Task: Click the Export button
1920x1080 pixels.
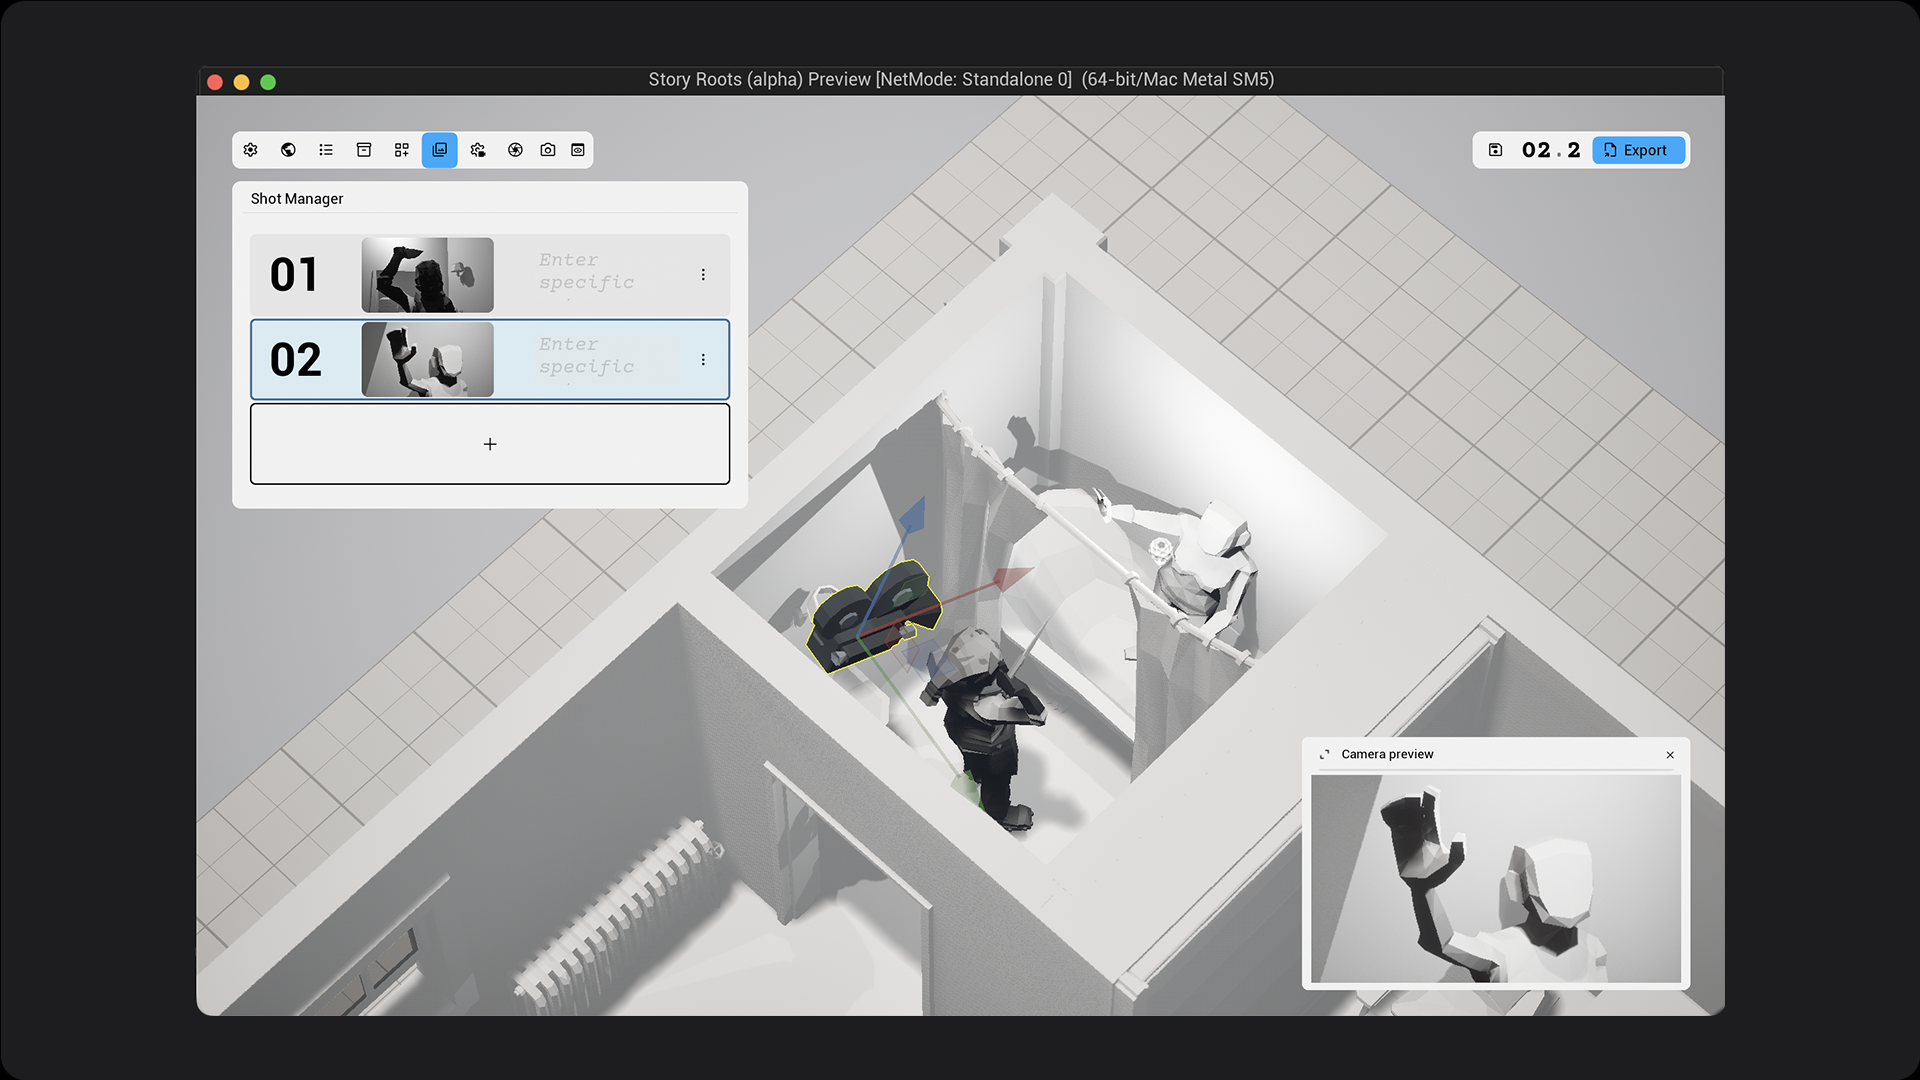Action: coord(1637,150)
